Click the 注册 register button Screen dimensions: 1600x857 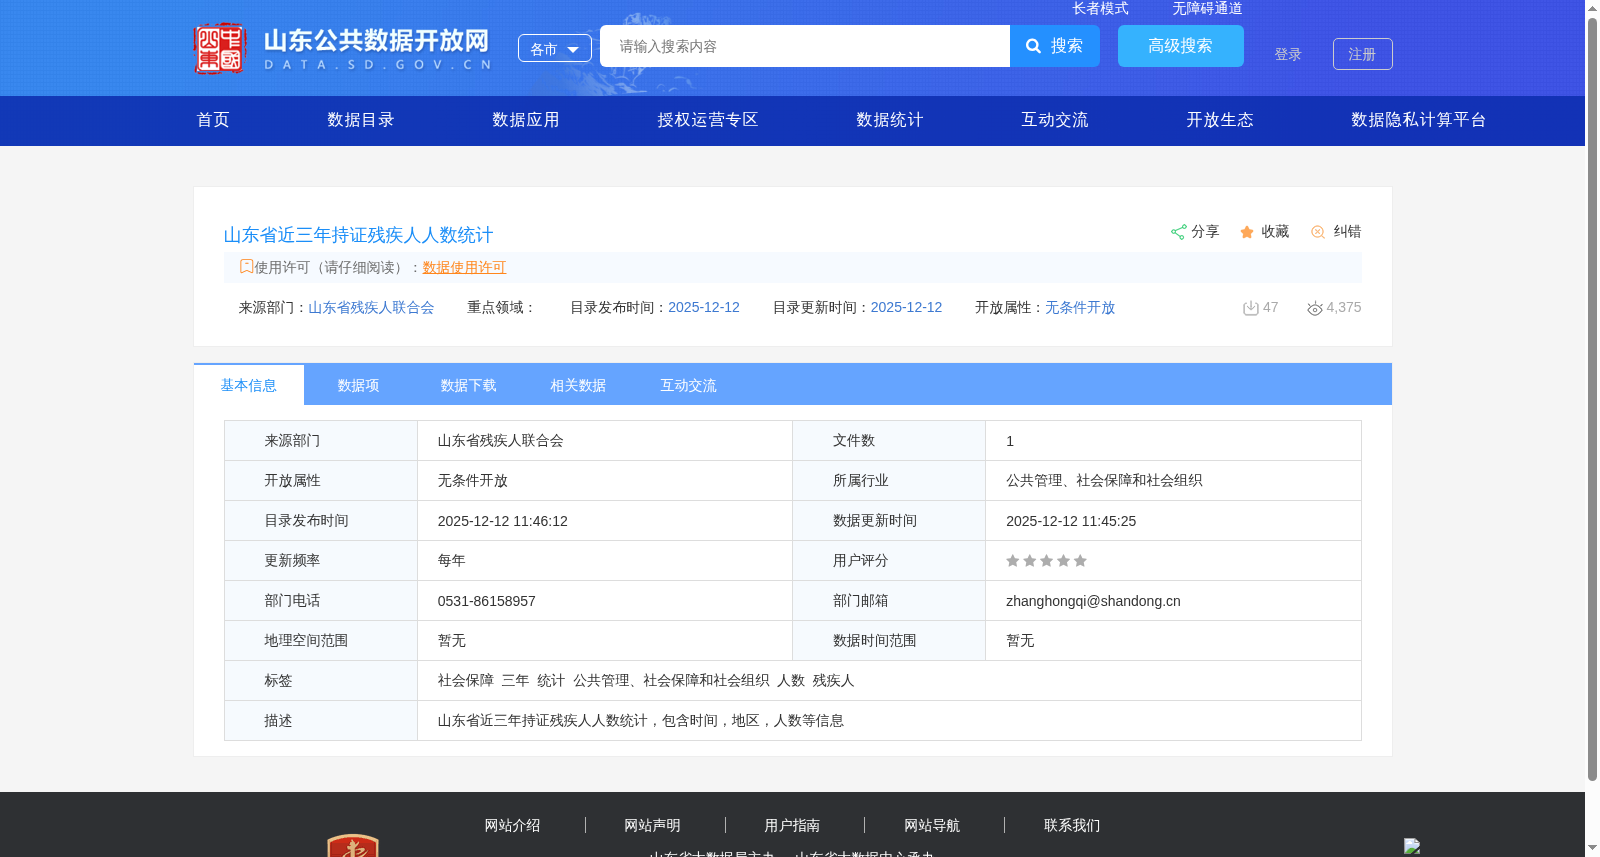tap(1363, 54)
